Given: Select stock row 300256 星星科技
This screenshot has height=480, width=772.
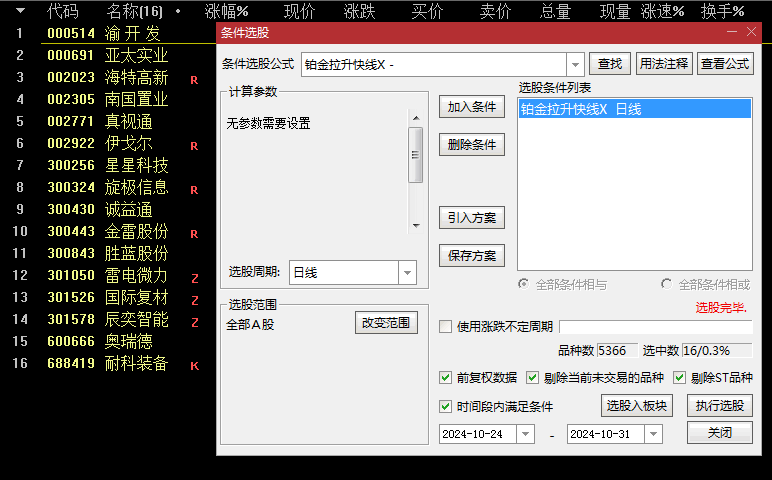Looking at the screenshot, I should [x=108, y=165].
